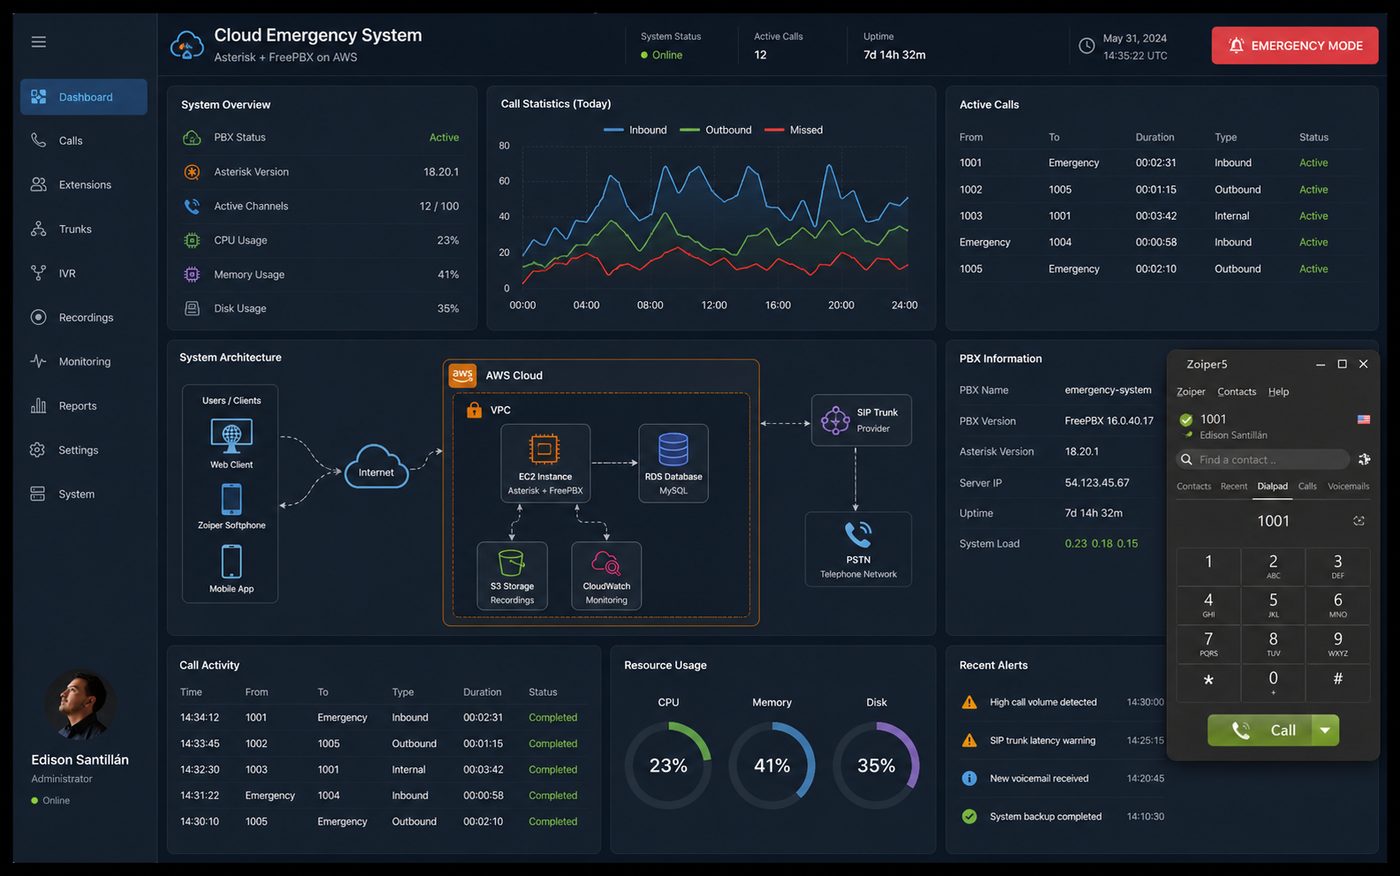Open the System backup completed alert
The height and width of the screenshot is (876, 1400).
1062,816
